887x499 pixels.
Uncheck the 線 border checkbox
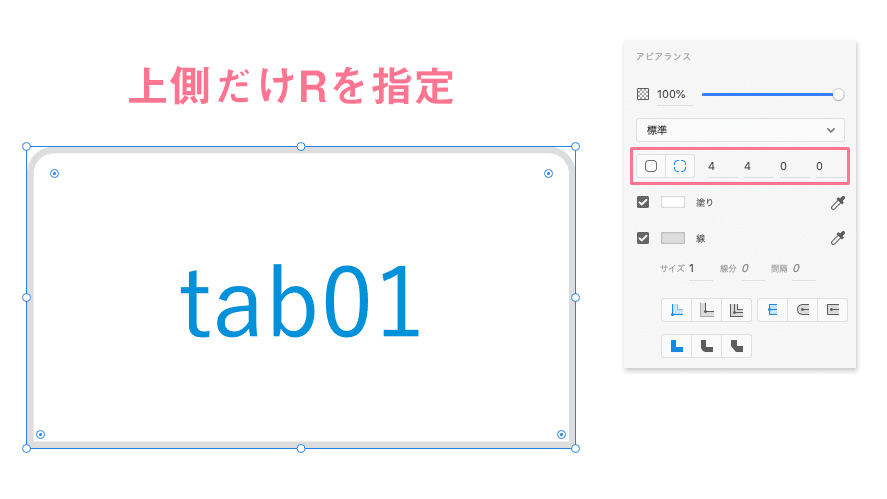643,238
